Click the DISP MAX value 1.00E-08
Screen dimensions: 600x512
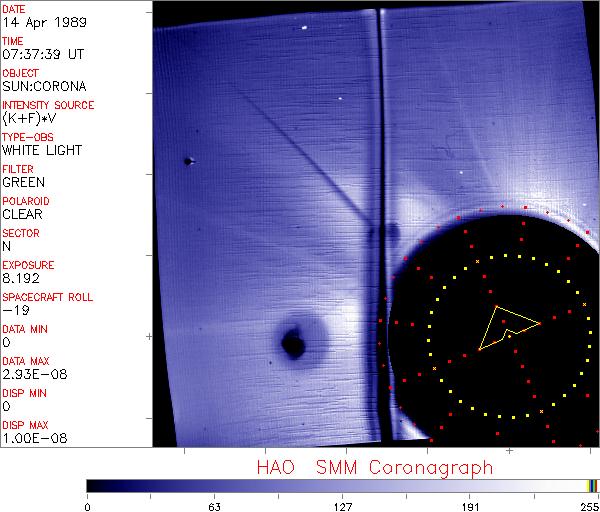34,439
